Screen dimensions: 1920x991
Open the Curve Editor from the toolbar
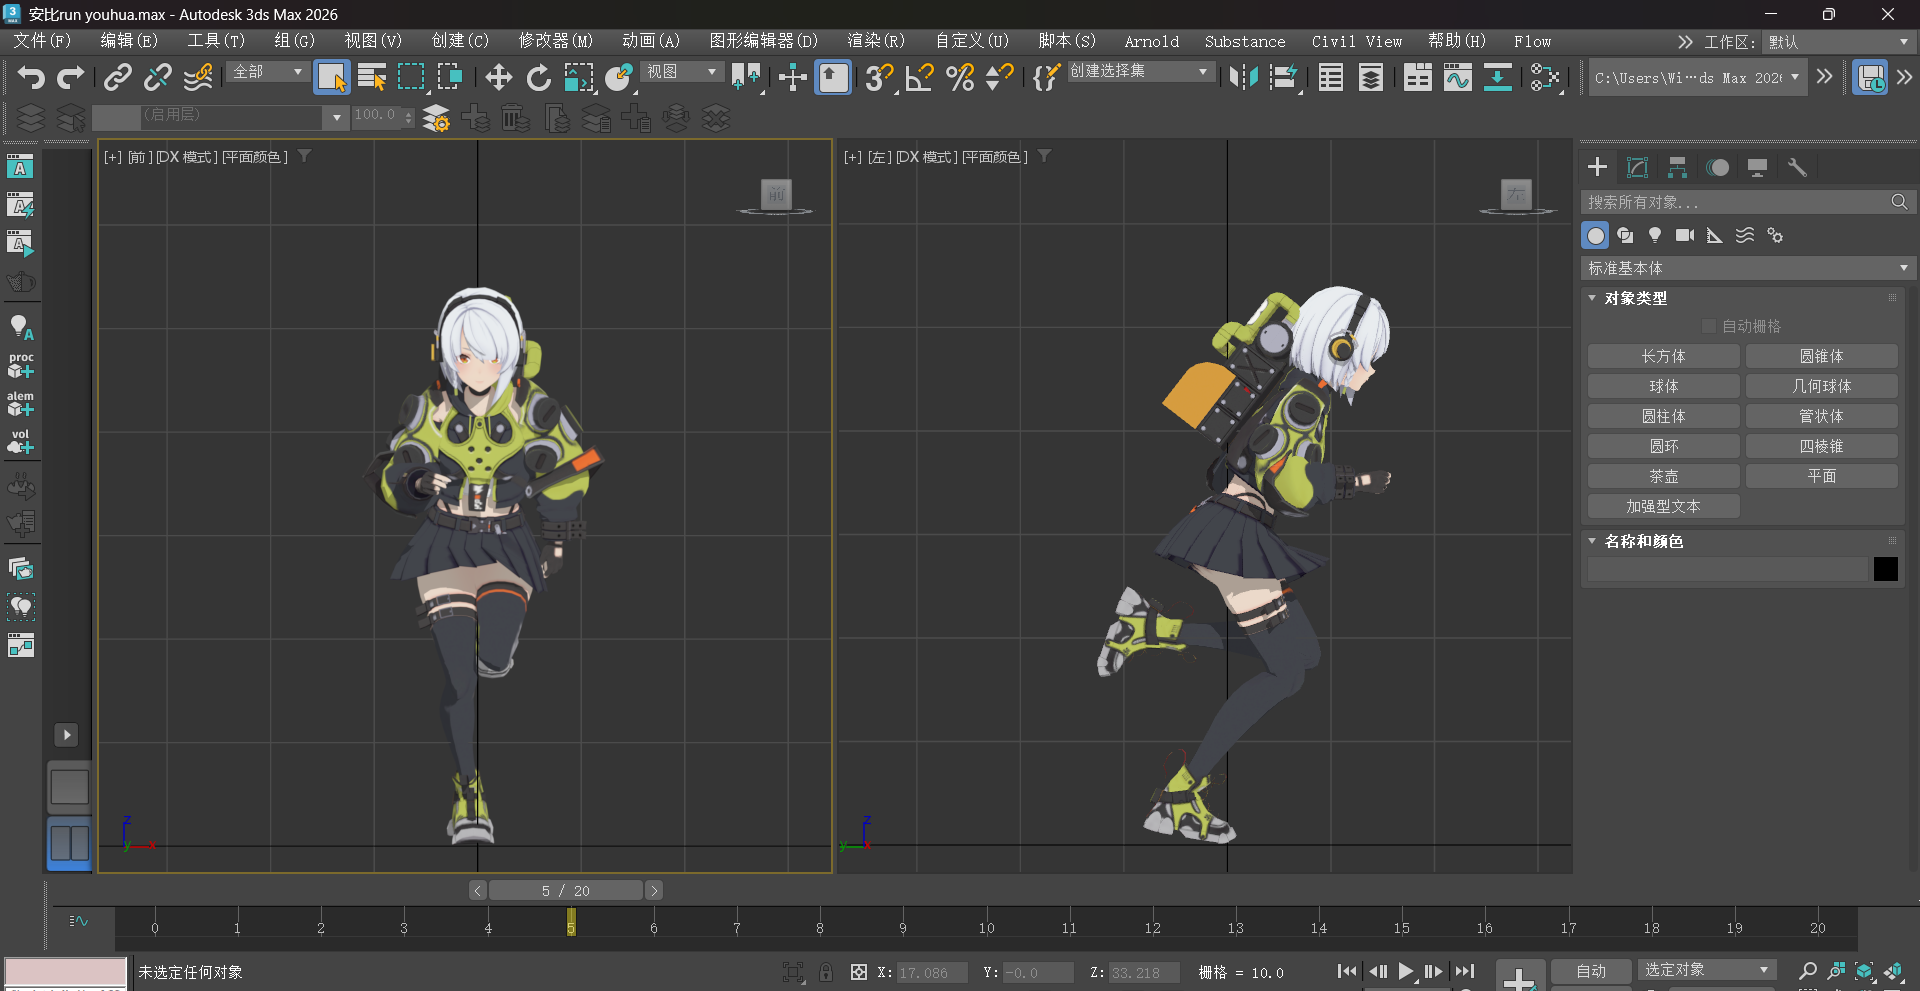(1457, 77)
